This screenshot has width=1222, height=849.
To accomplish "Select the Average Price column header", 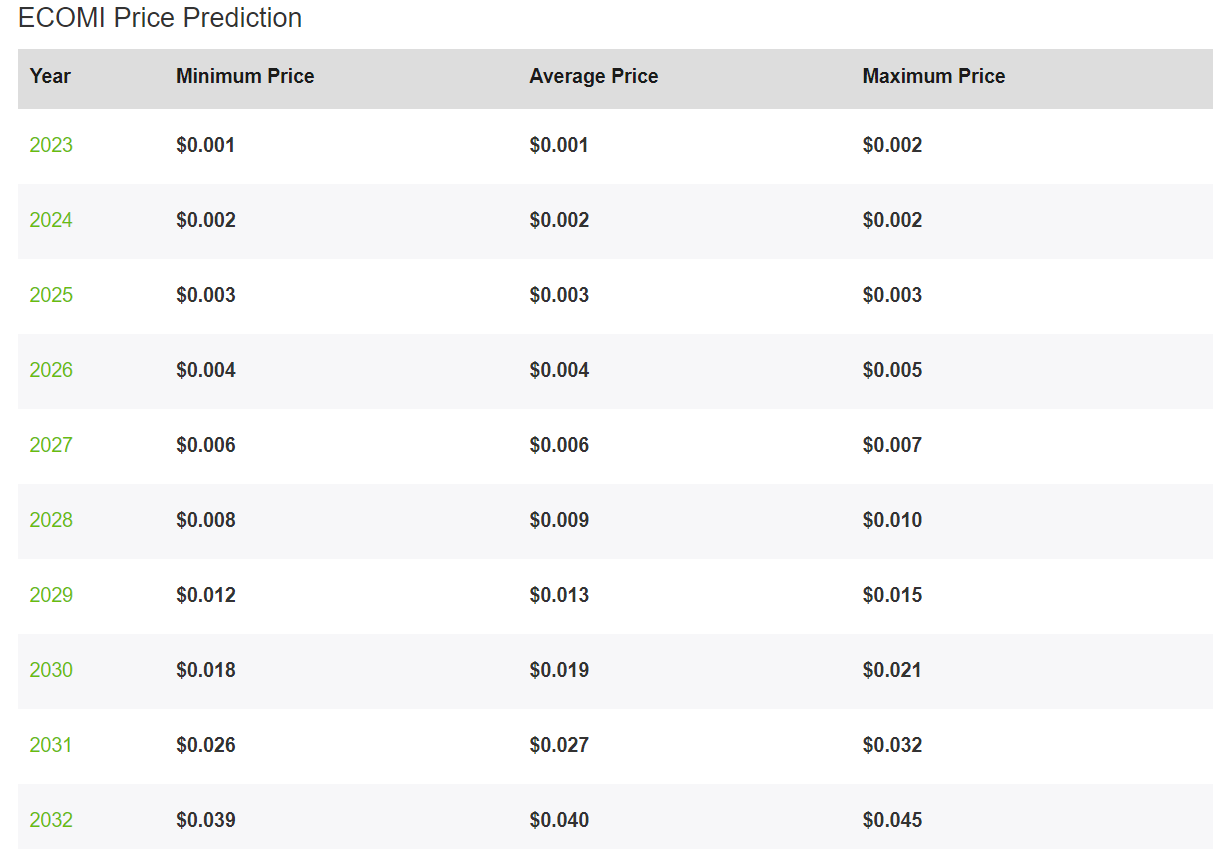I will (594, 76).
